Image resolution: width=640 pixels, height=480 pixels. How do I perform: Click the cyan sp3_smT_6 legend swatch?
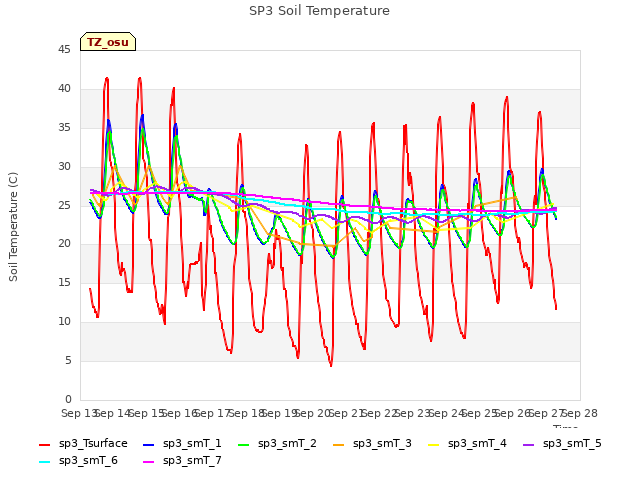coord(44,462)
